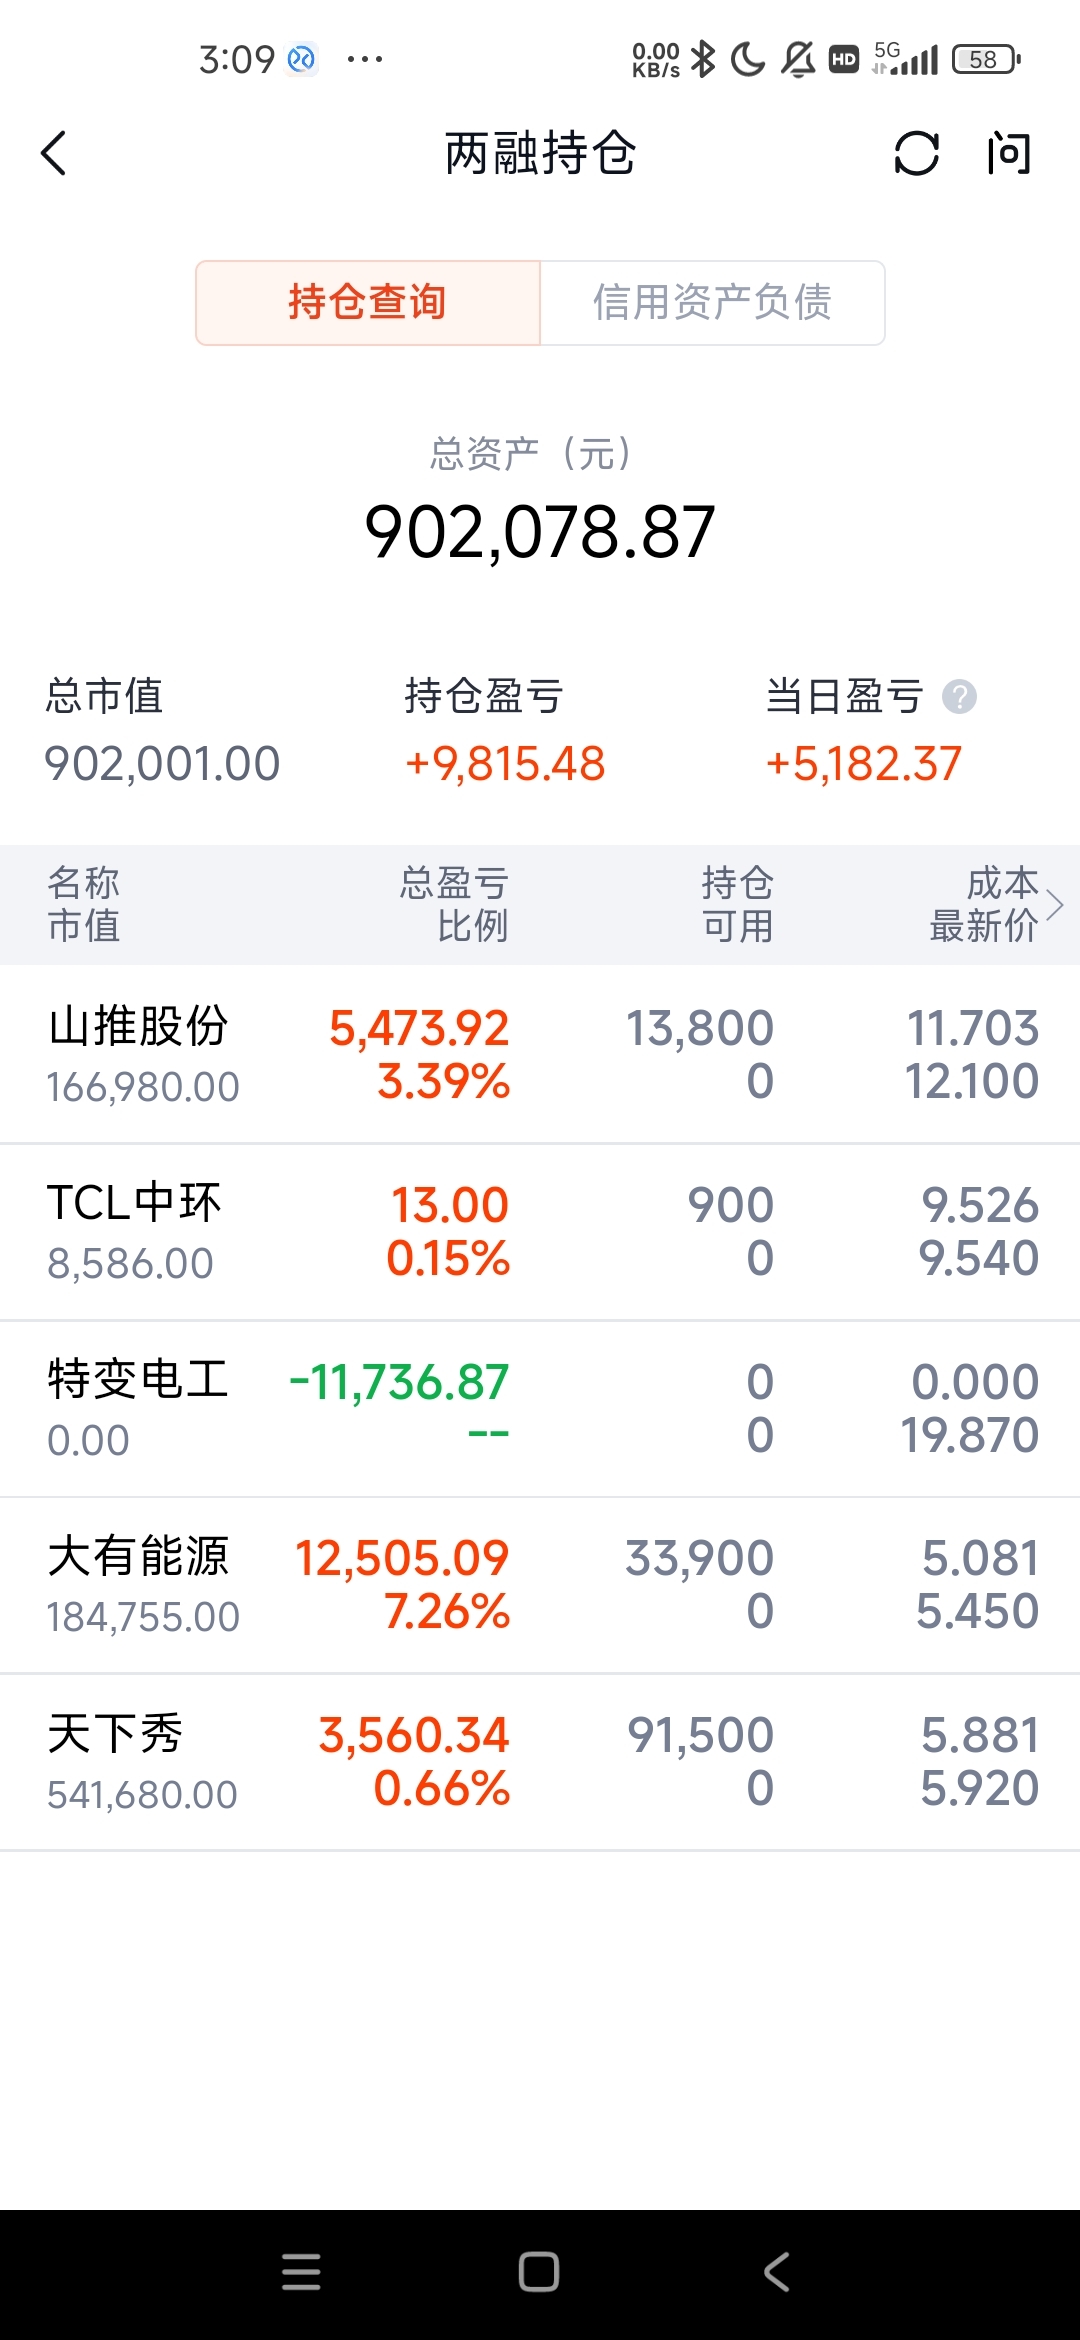Sort by 总盈亏 比例 column header
Image resolution: width=1080 pixels, height=2340 pixels.
(455, 904)
